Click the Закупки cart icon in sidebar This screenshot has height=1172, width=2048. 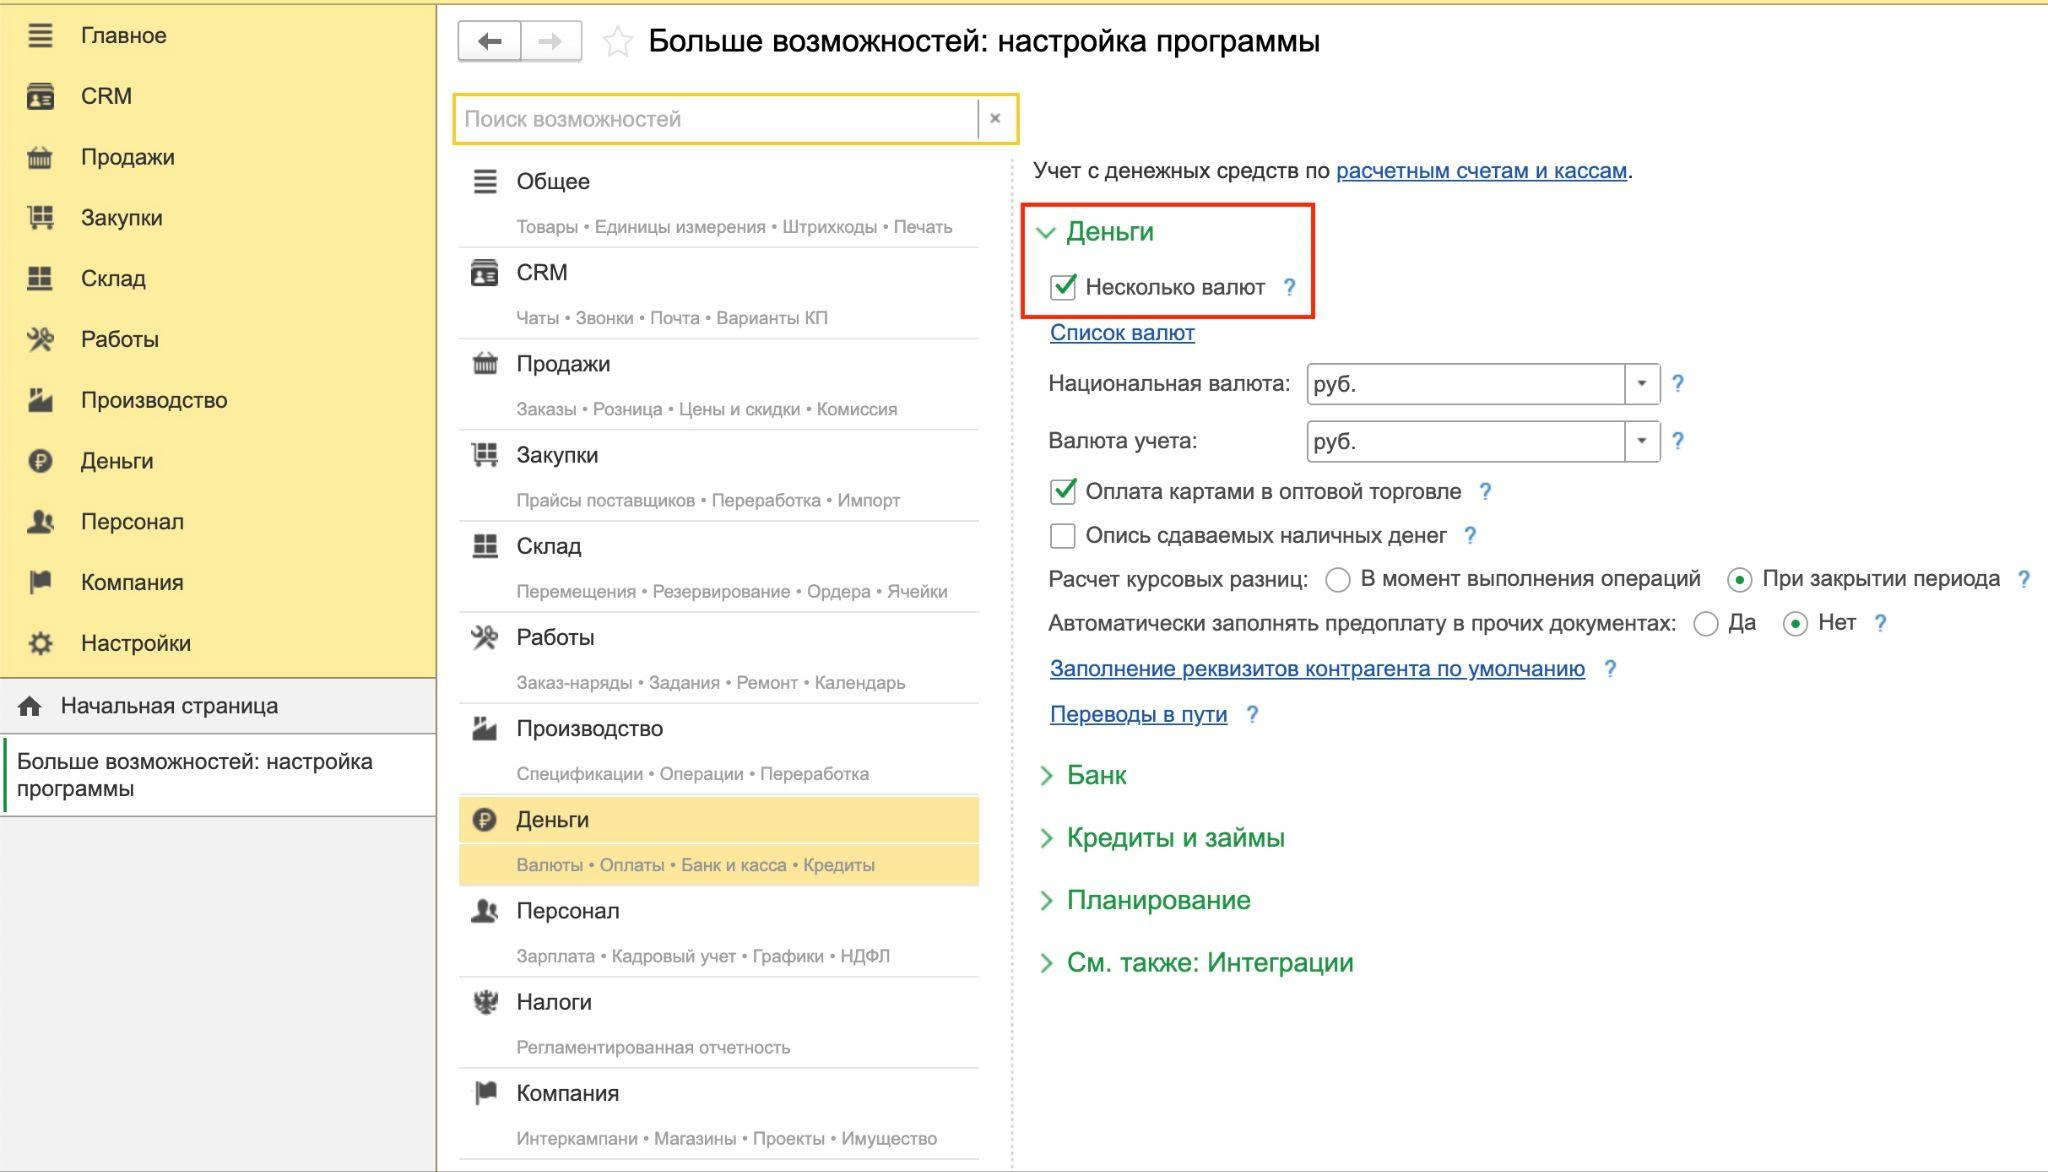(x=40, y=218)
